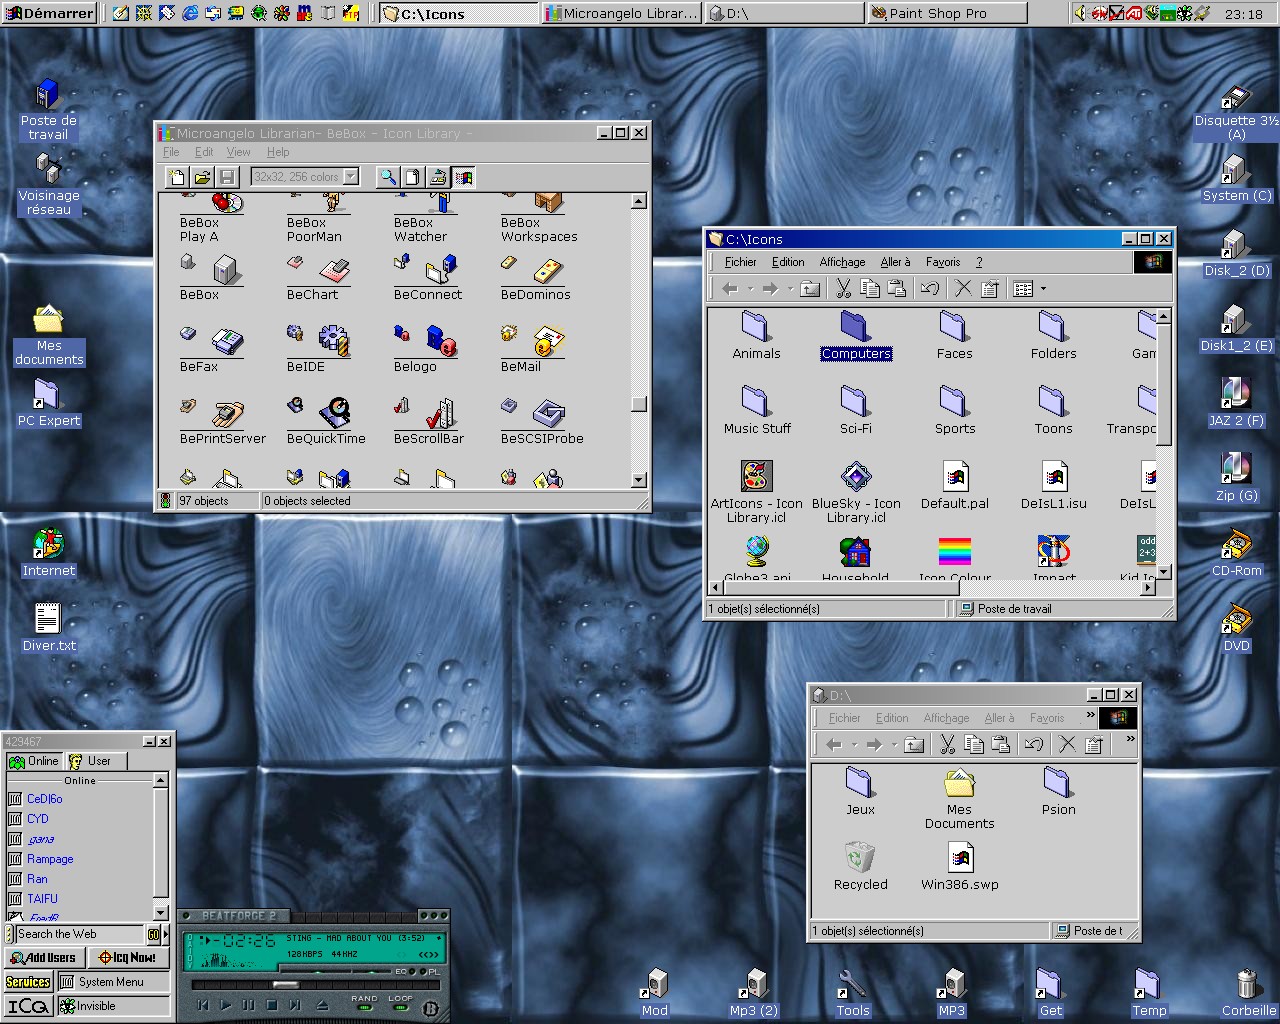Toggle the RAND shuffle indicator in Beatforge
Viewport: 1280px width, 1024px height.
[364, 1006]
